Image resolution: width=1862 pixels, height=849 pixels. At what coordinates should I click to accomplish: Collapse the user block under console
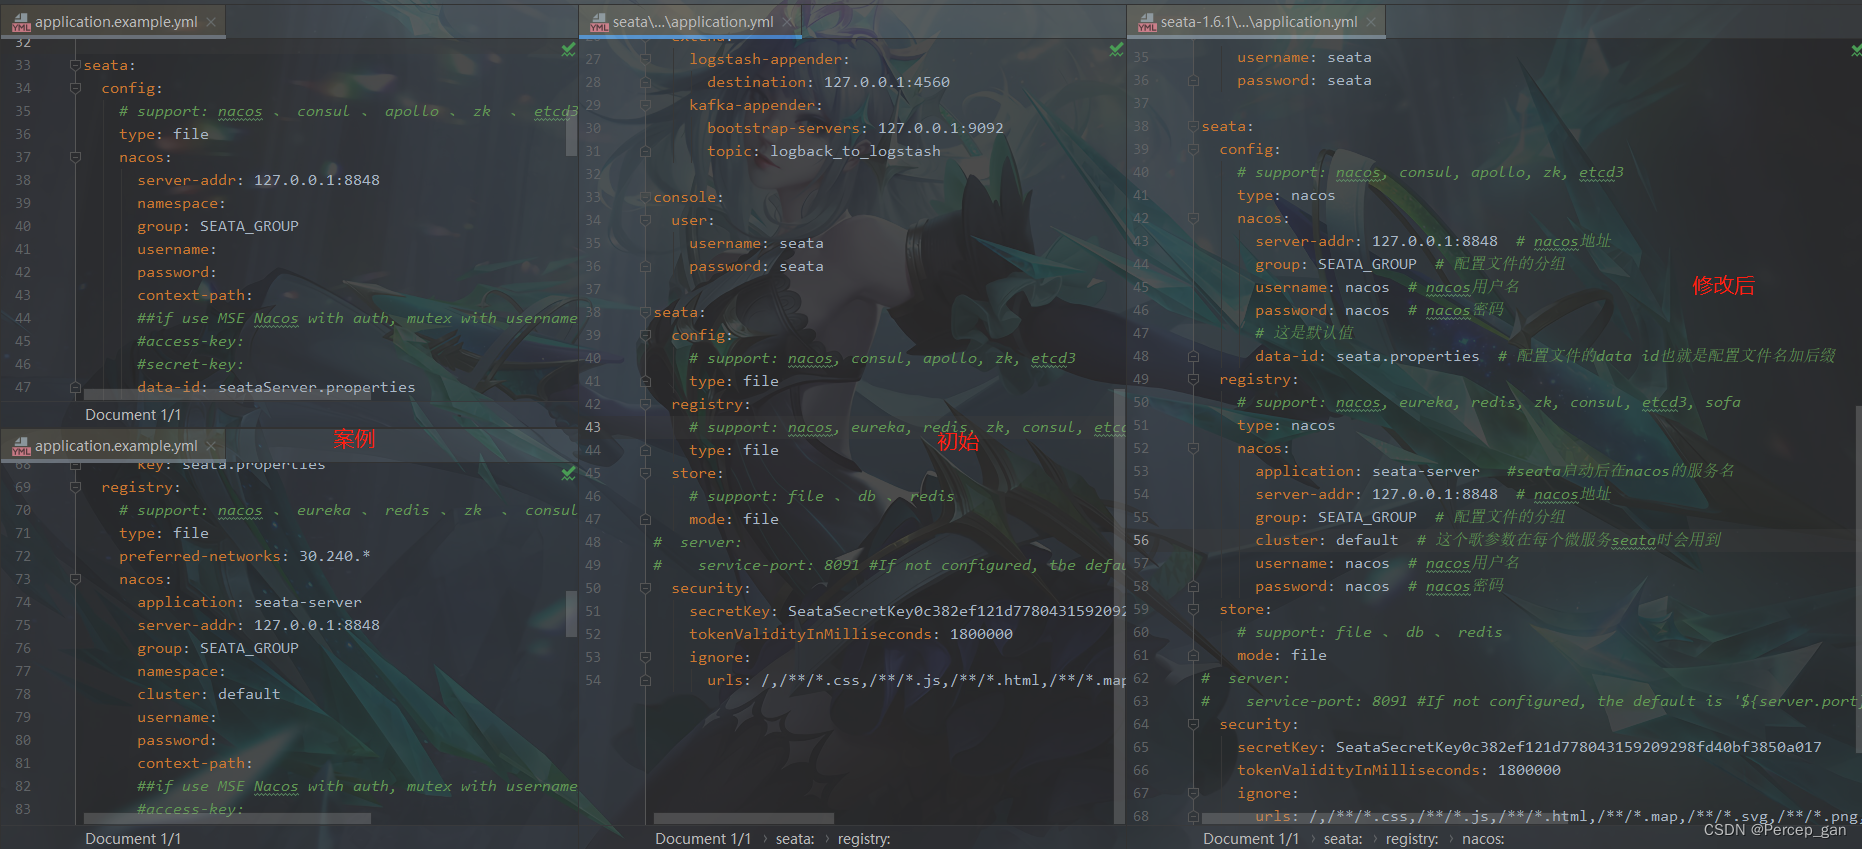[645, 220]
